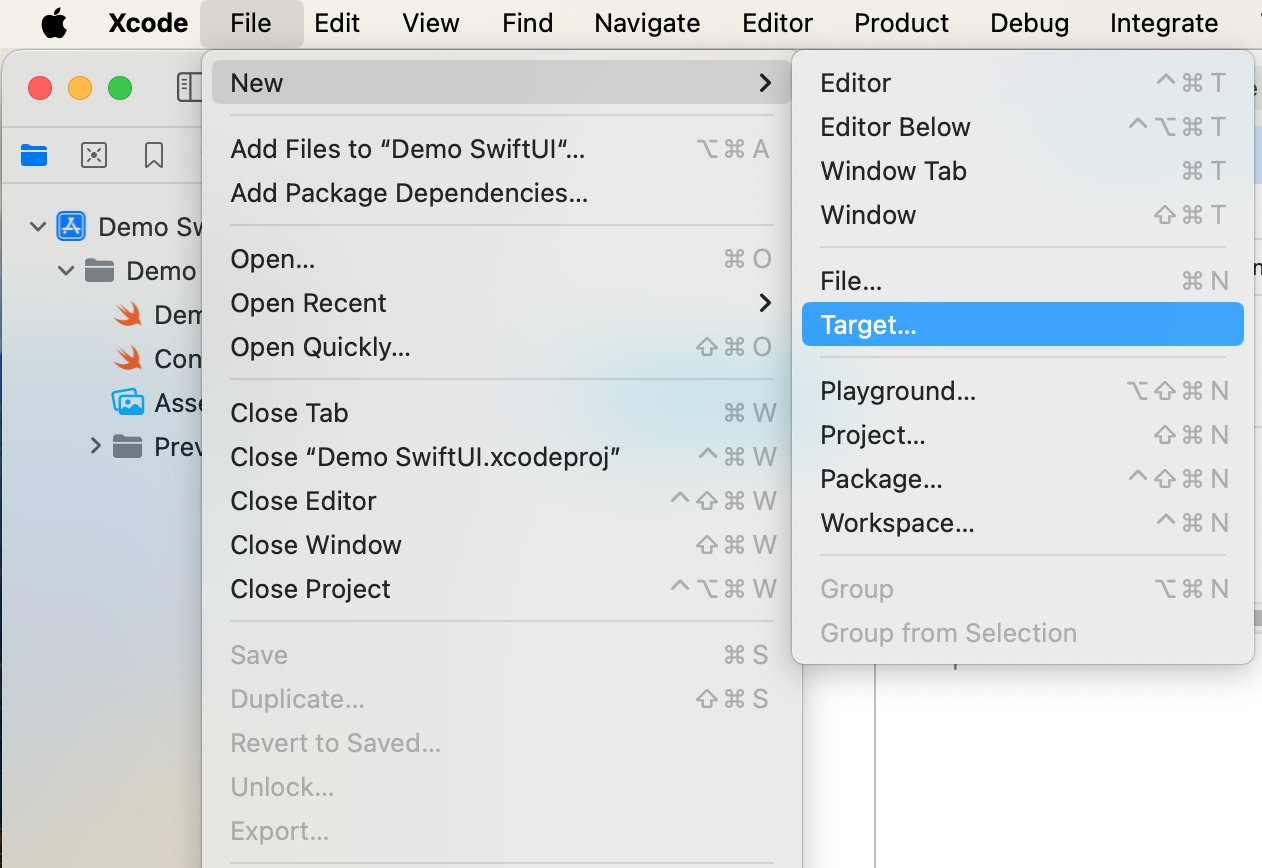Select the ContentView Swift file icon
1262x868 pixels.
[x=127, y=359]
